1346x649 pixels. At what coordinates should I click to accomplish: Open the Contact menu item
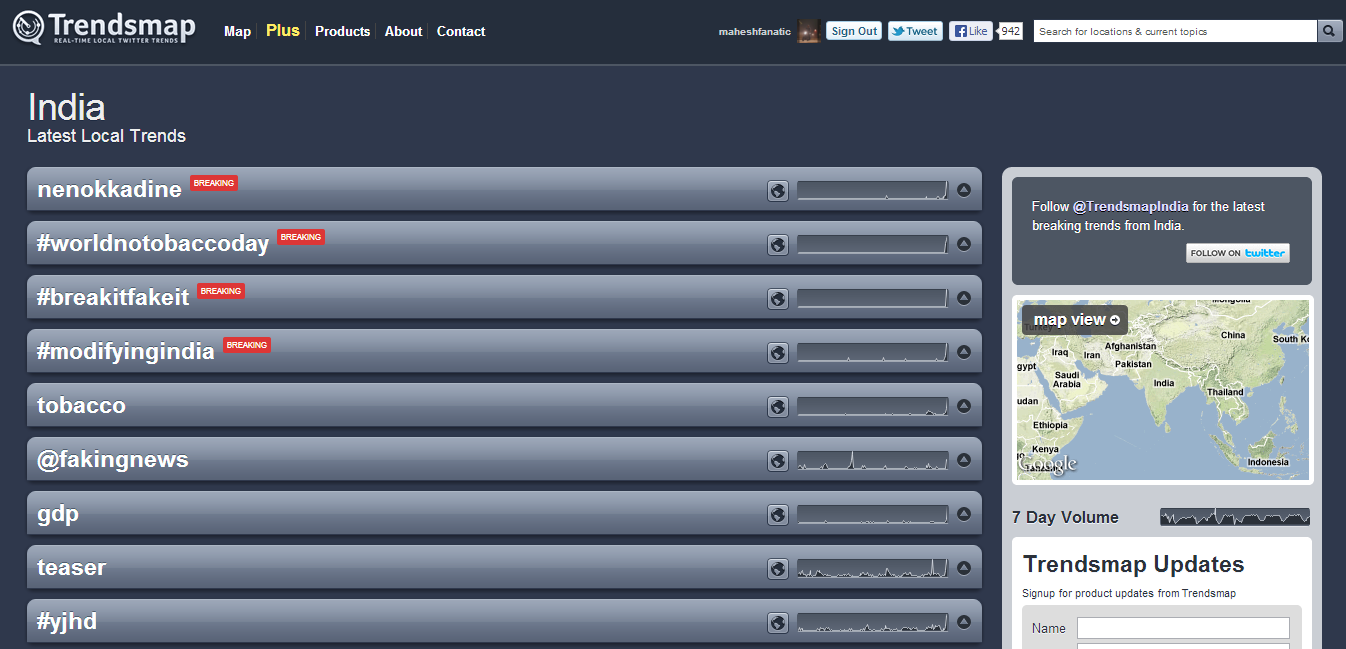pyautogui.click(x=461, y=31)
